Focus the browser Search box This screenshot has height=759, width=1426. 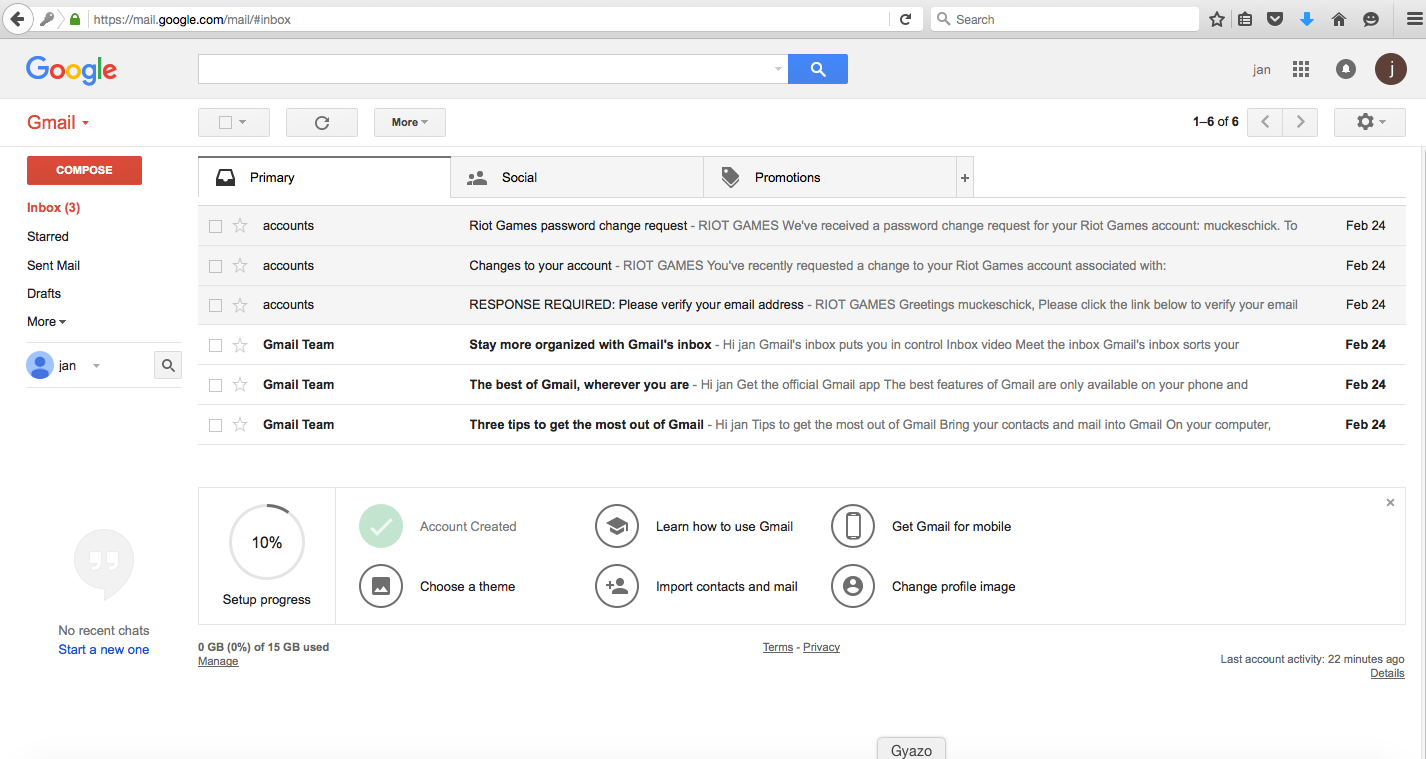pos(1065,19)
